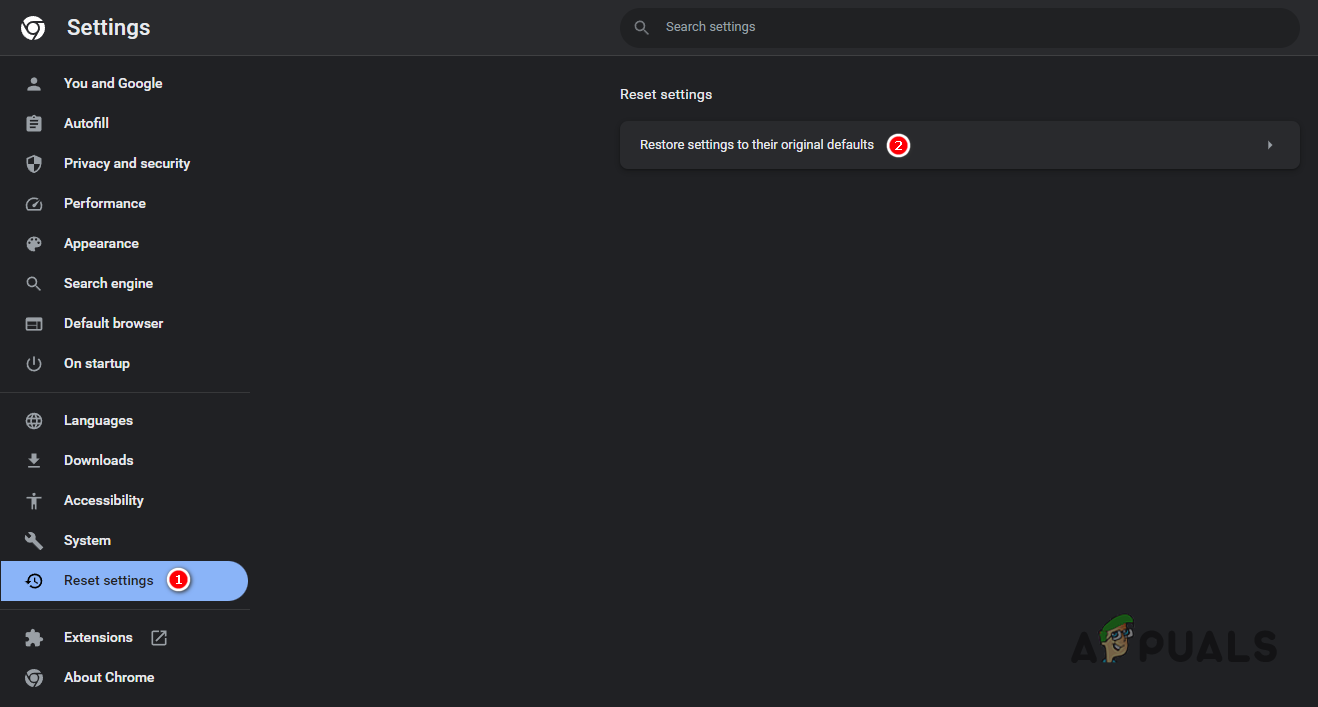This screenshot has height=707, width=1318.
Task: Select the Reset settings sidebar entry
Action: (108, 580)
